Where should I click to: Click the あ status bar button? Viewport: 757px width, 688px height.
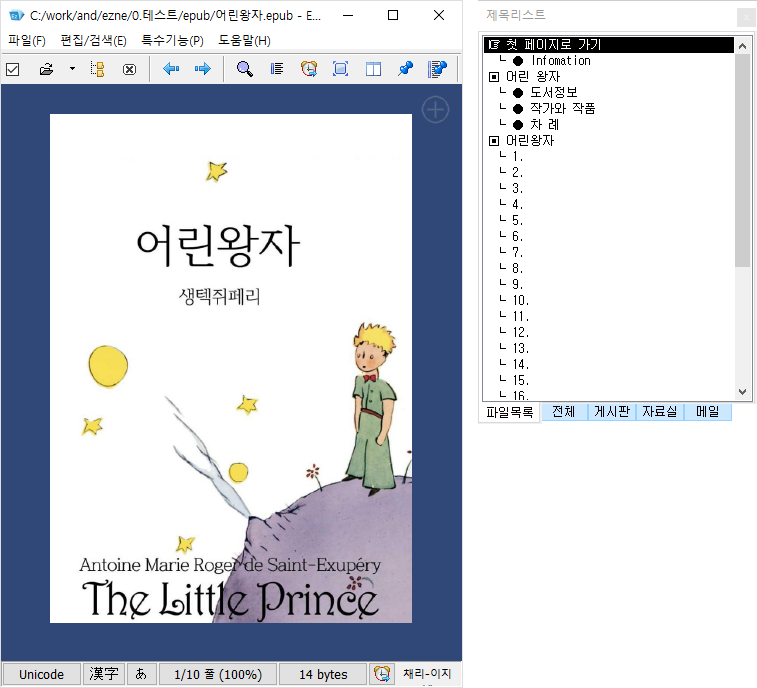(x=141, y=674)
